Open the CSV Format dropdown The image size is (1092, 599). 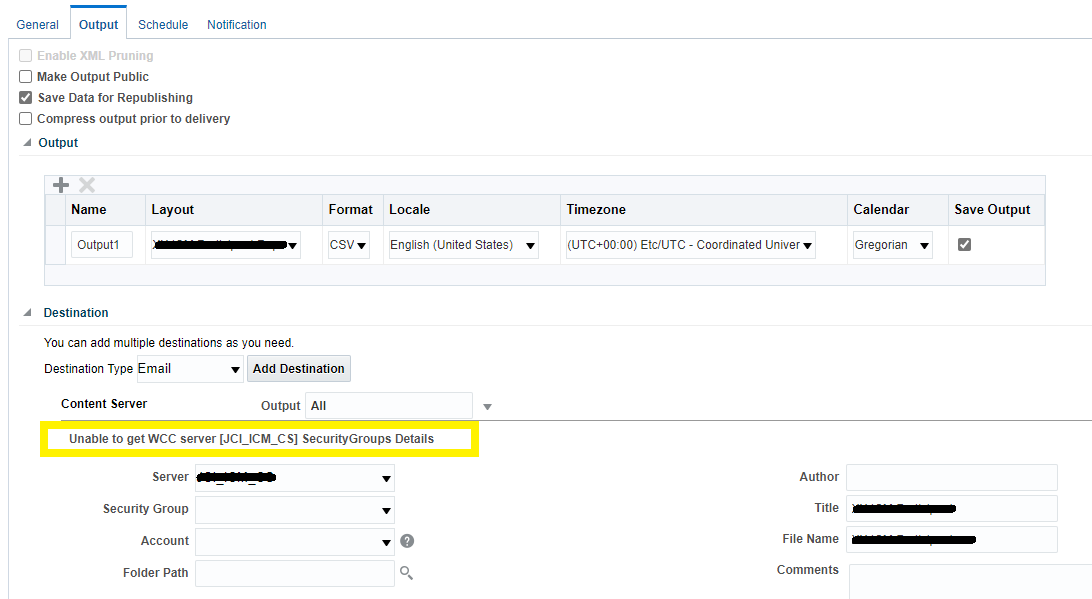click(x=348, y=245)
